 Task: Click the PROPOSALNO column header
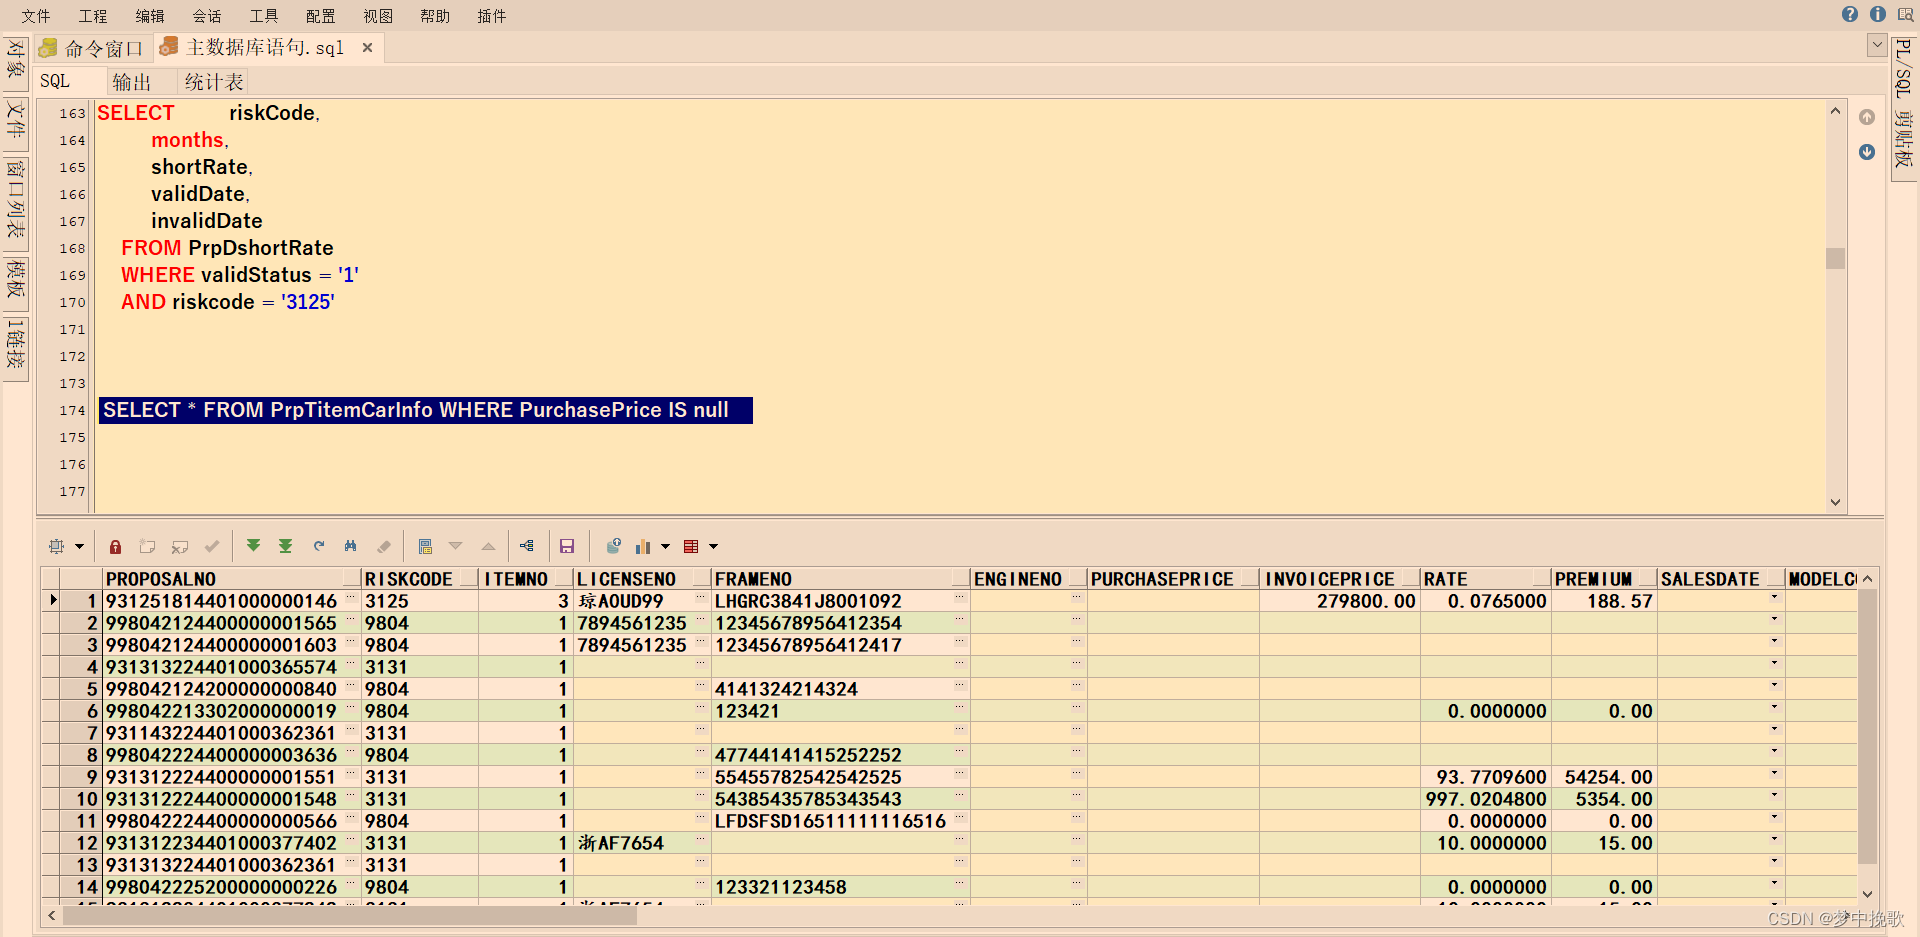click(232, 579)
